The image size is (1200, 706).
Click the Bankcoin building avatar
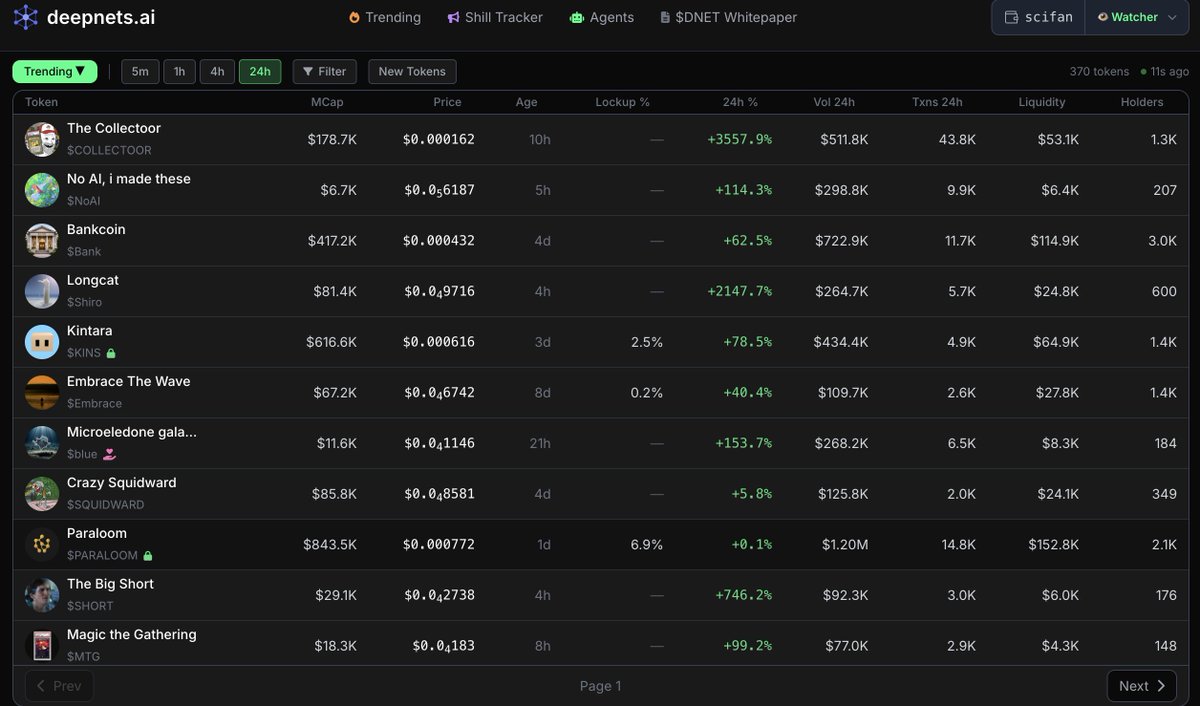coord(42,241)
